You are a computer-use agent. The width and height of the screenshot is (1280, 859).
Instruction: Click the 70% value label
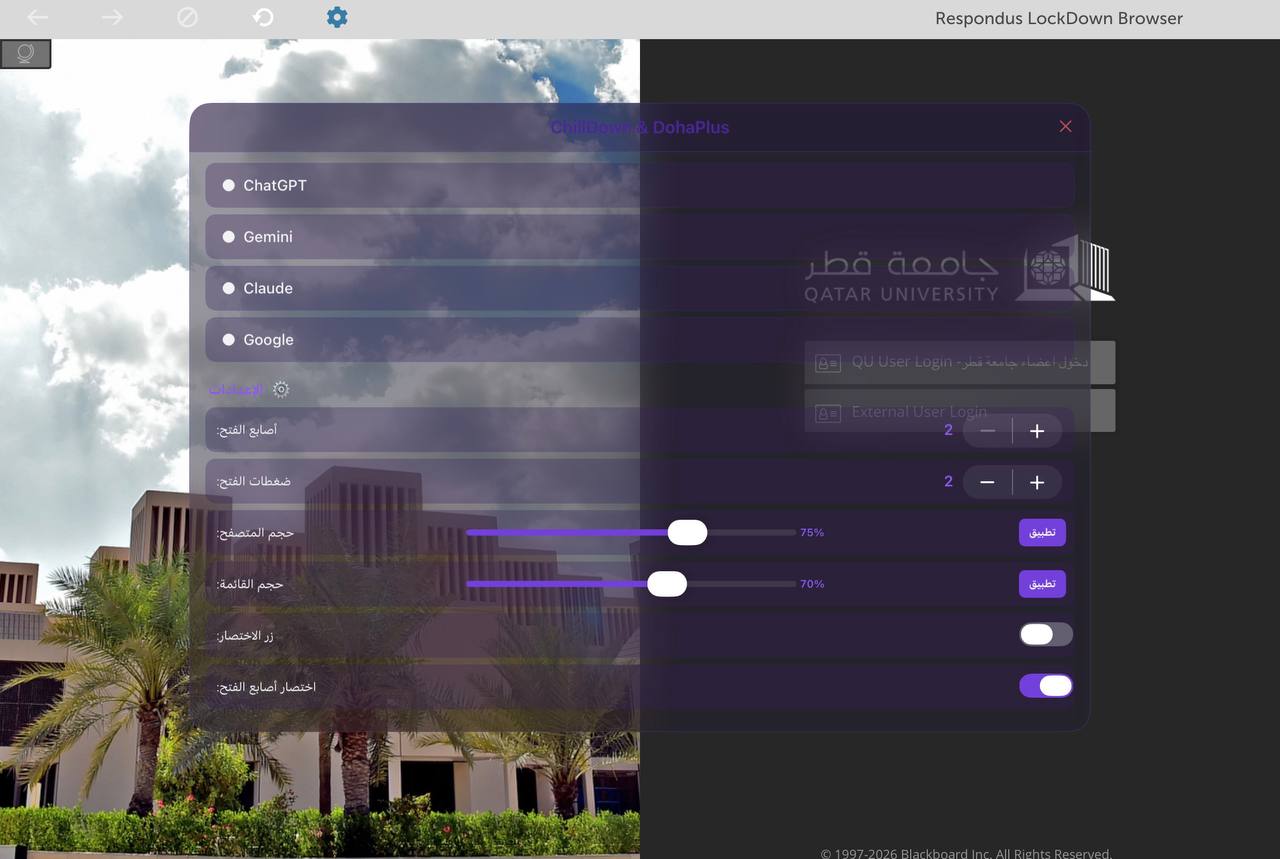[x=812, y=584]
